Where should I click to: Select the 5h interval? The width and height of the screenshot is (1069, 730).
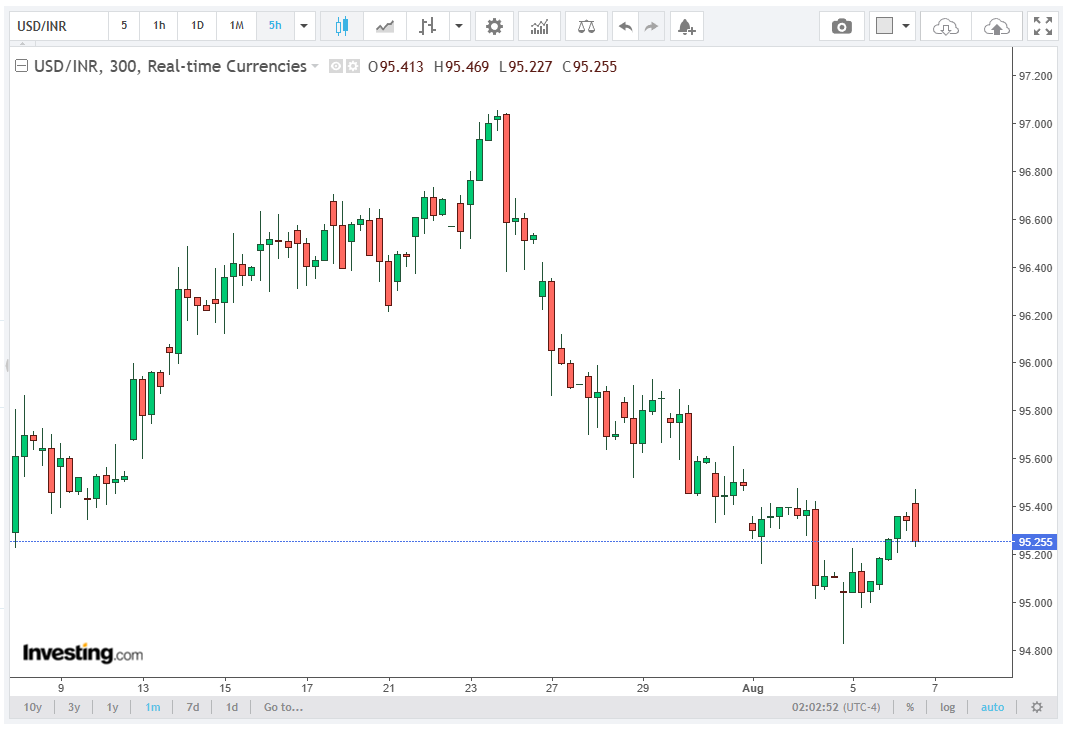click(x=275, y=26)
